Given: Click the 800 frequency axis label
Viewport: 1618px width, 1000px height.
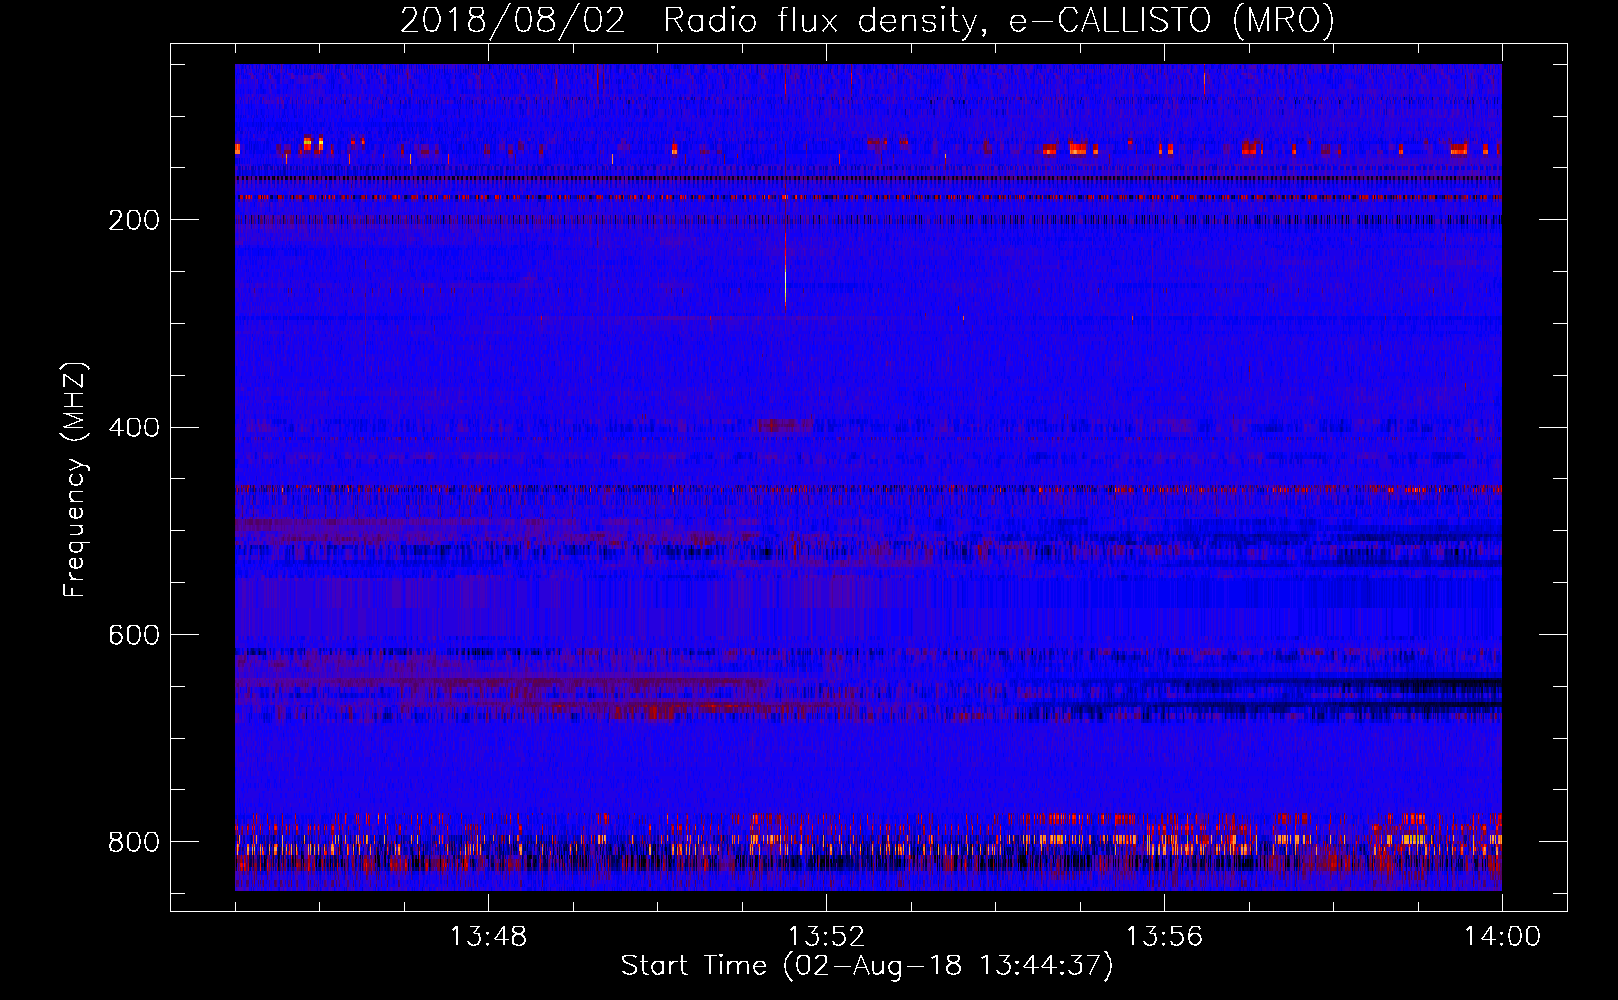Looking at the screenshot, I should tap(134, 842).
